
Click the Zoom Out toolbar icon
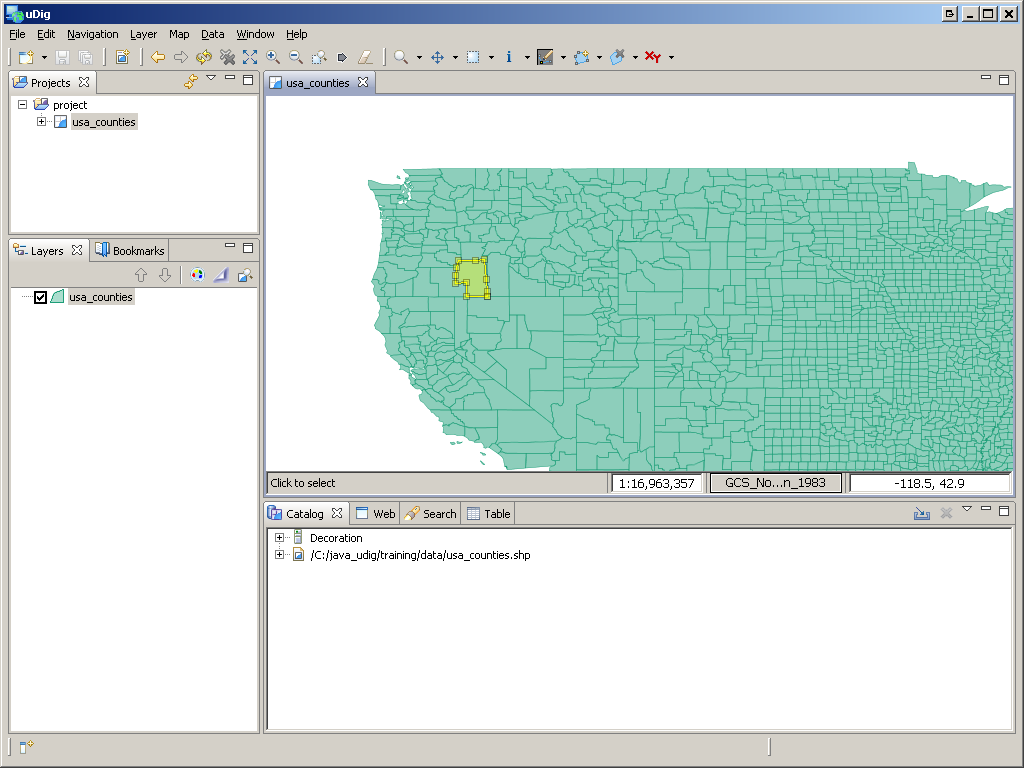[296, 57]
